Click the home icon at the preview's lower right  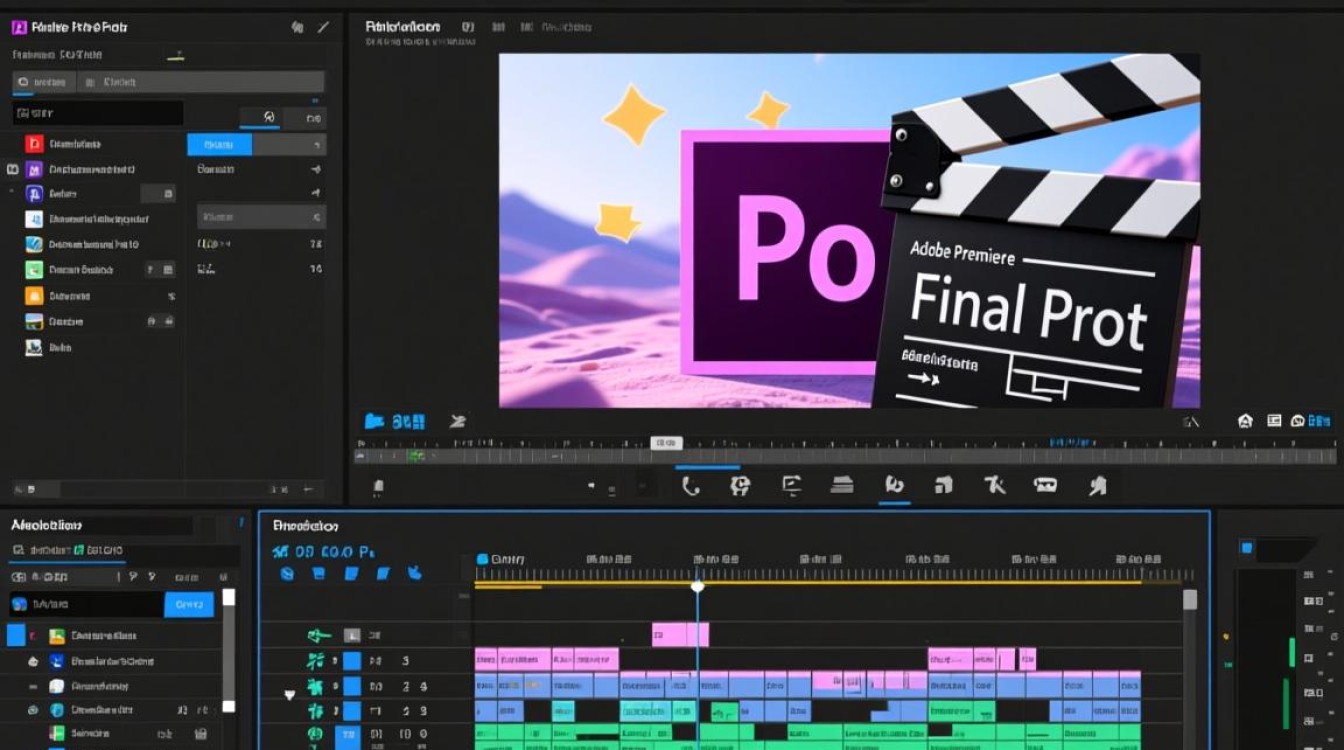1245,421
